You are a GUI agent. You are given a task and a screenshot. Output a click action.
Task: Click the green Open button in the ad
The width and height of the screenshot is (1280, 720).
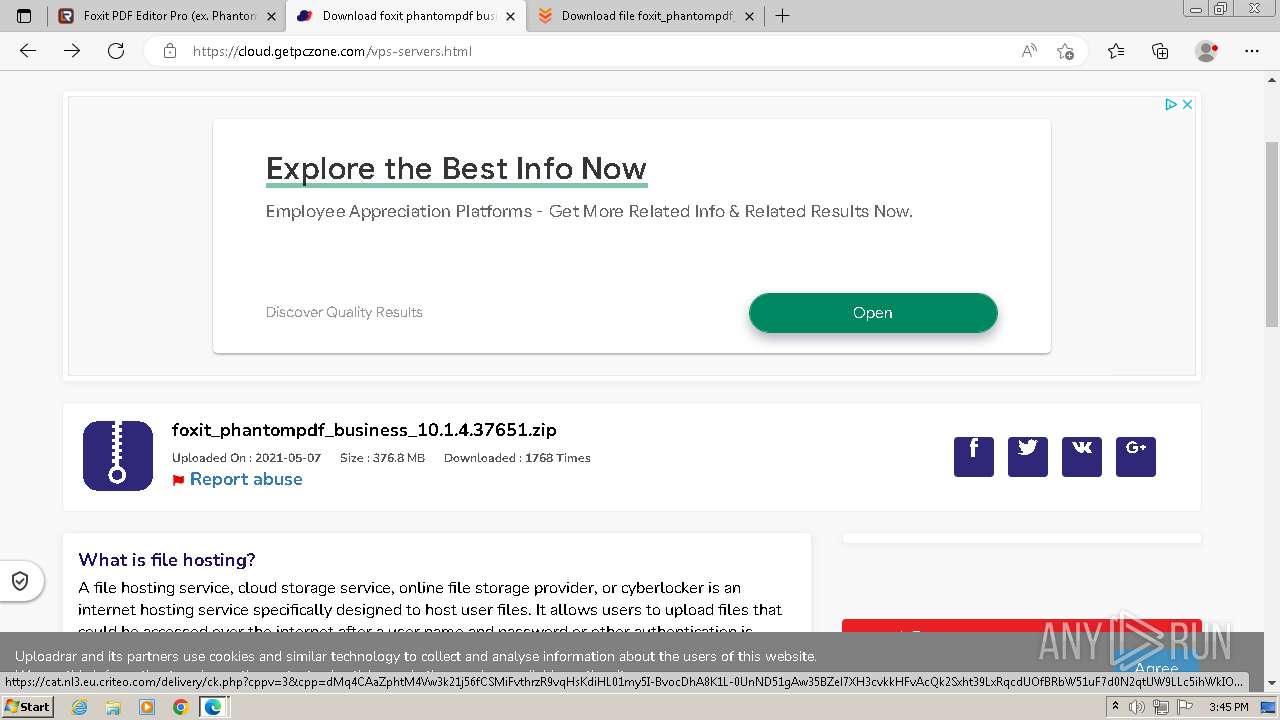873,313
